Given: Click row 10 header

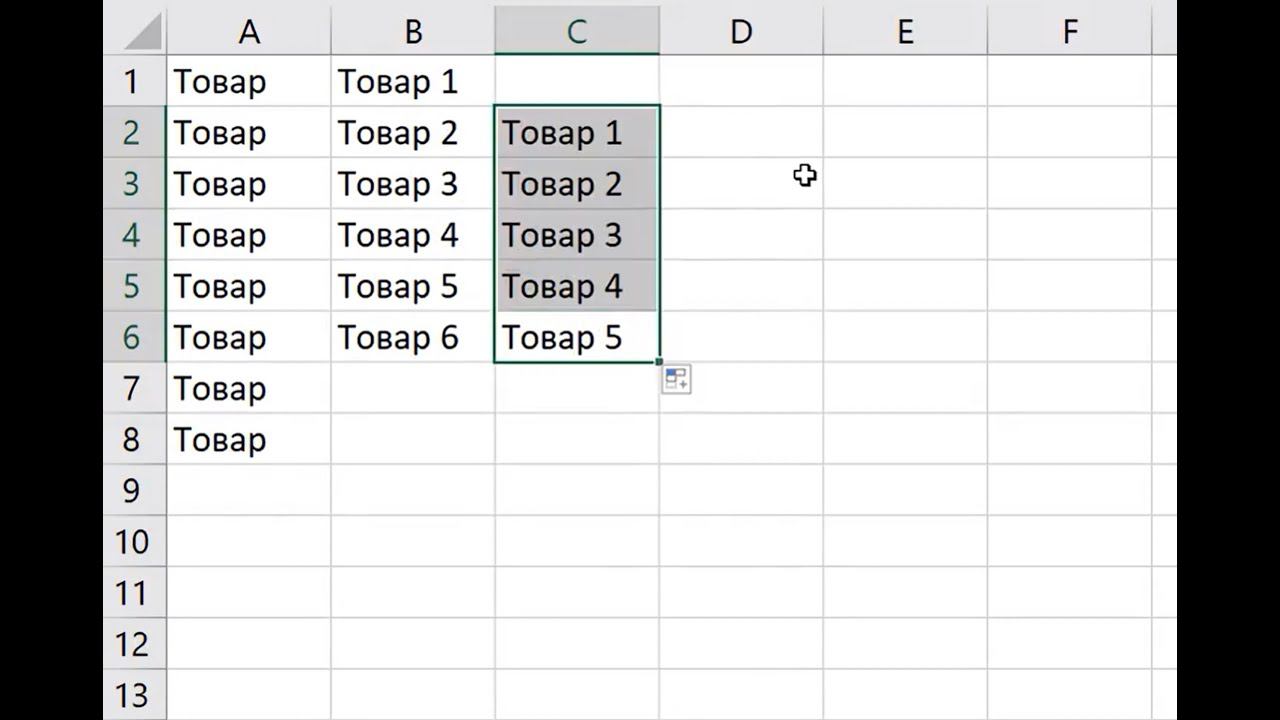Looking at the screenshot, I should pos(133,542).
